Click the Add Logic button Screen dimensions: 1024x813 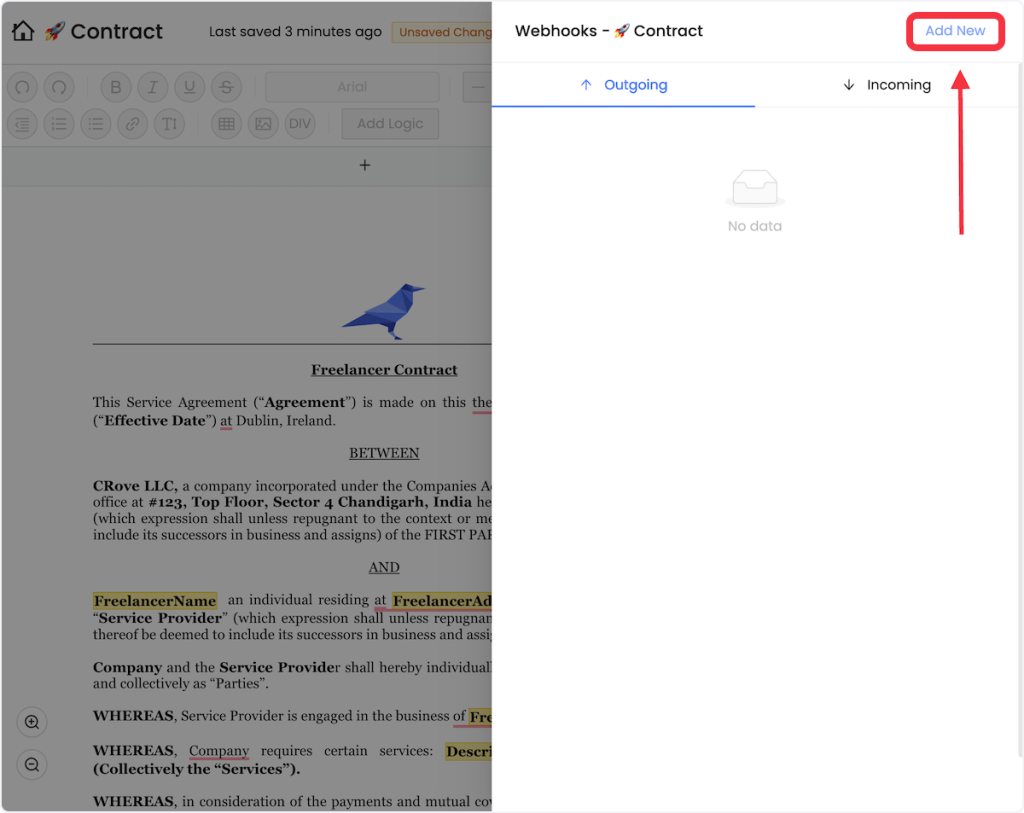tap(390, 124)
